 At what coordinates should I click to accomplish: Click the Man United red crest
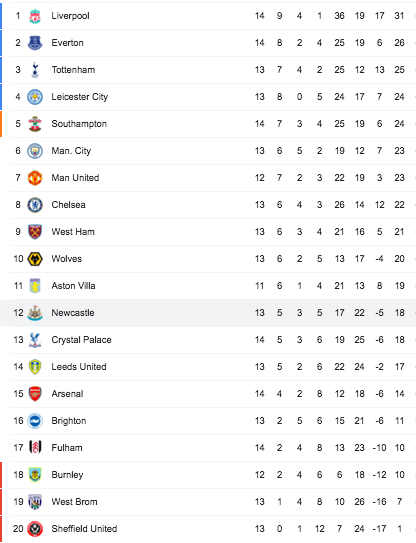[35, 178]
